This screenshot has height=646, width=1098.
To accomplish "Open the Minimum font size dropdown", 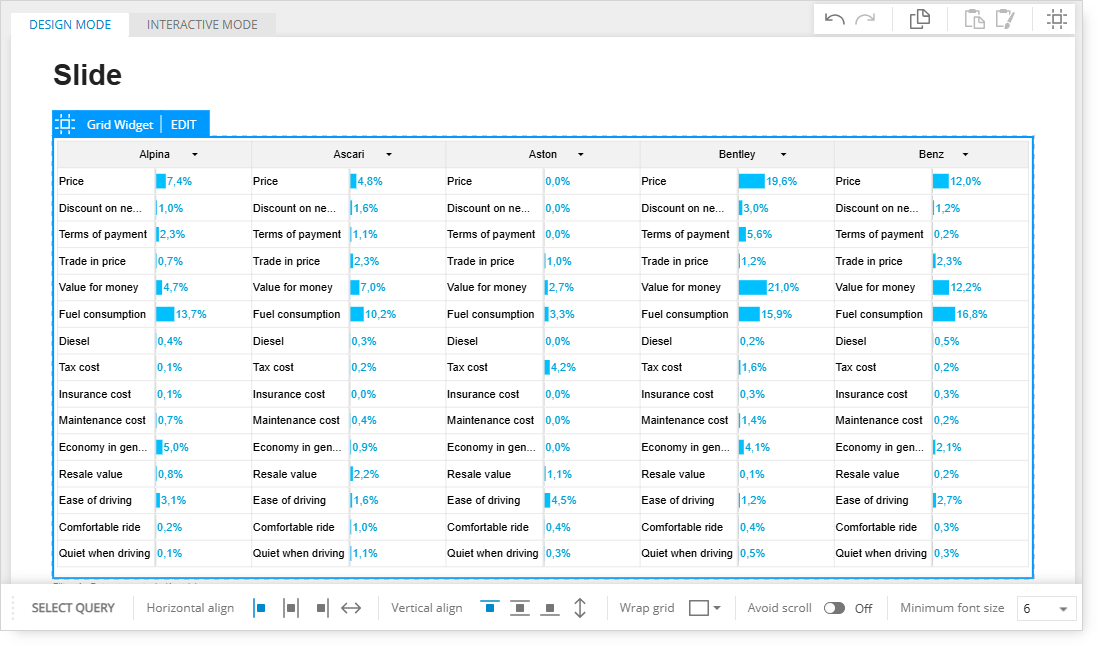I will click(1045, 608).
